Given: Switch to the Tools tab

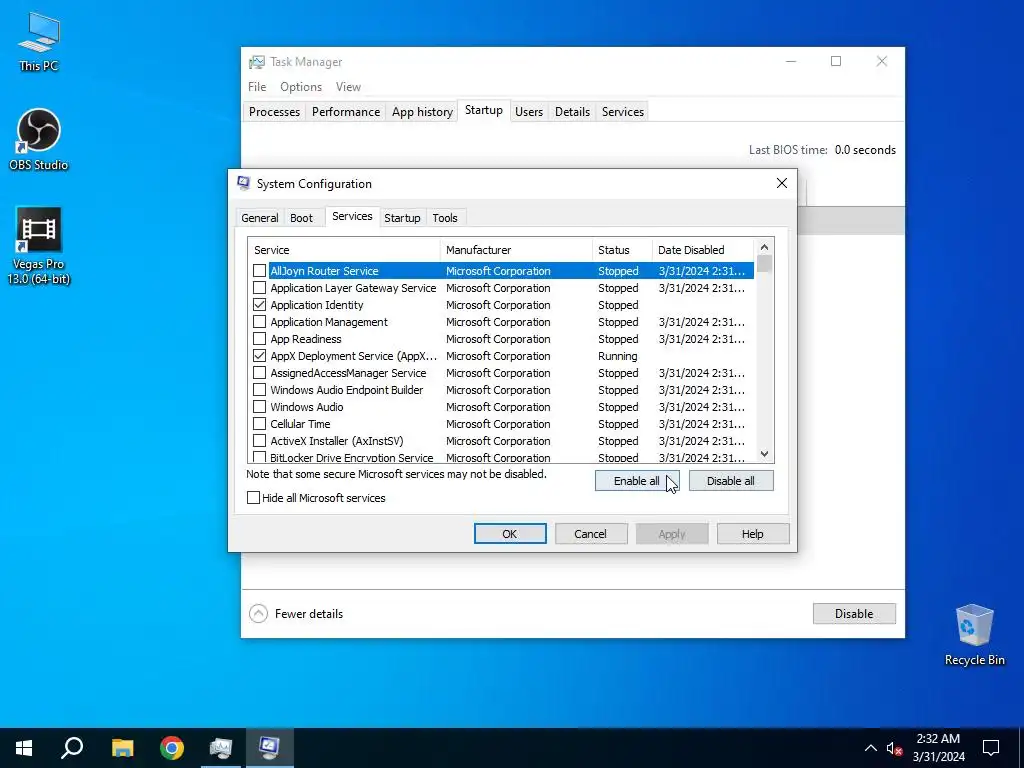Looking at the screenshot, I should [x=445, y=218].
